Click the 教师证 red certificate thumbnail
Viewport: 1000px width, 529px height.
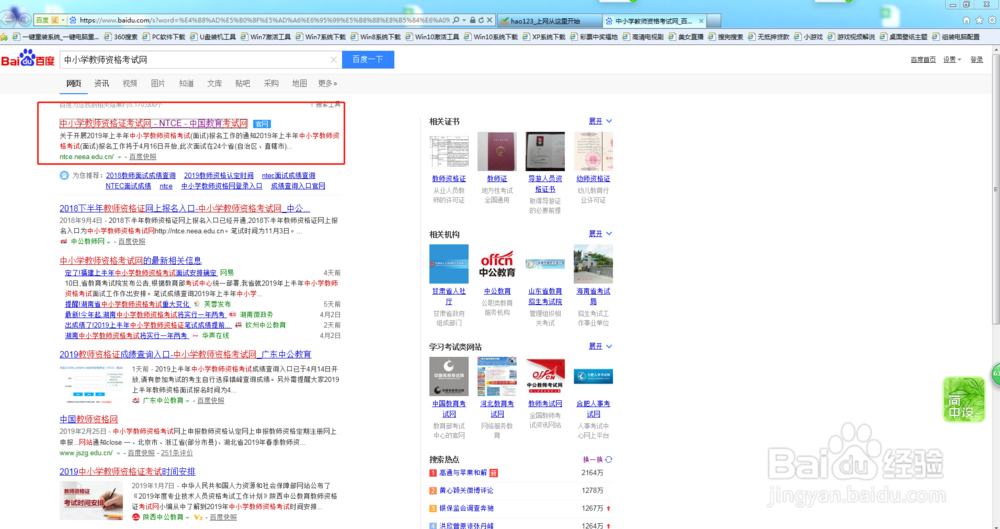click(x=497, y=152)
